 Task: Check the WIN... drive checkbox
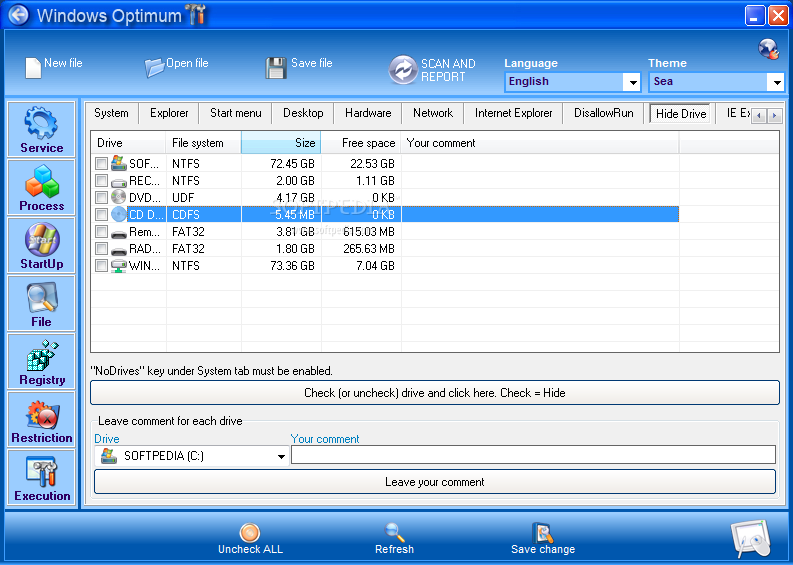102,266
